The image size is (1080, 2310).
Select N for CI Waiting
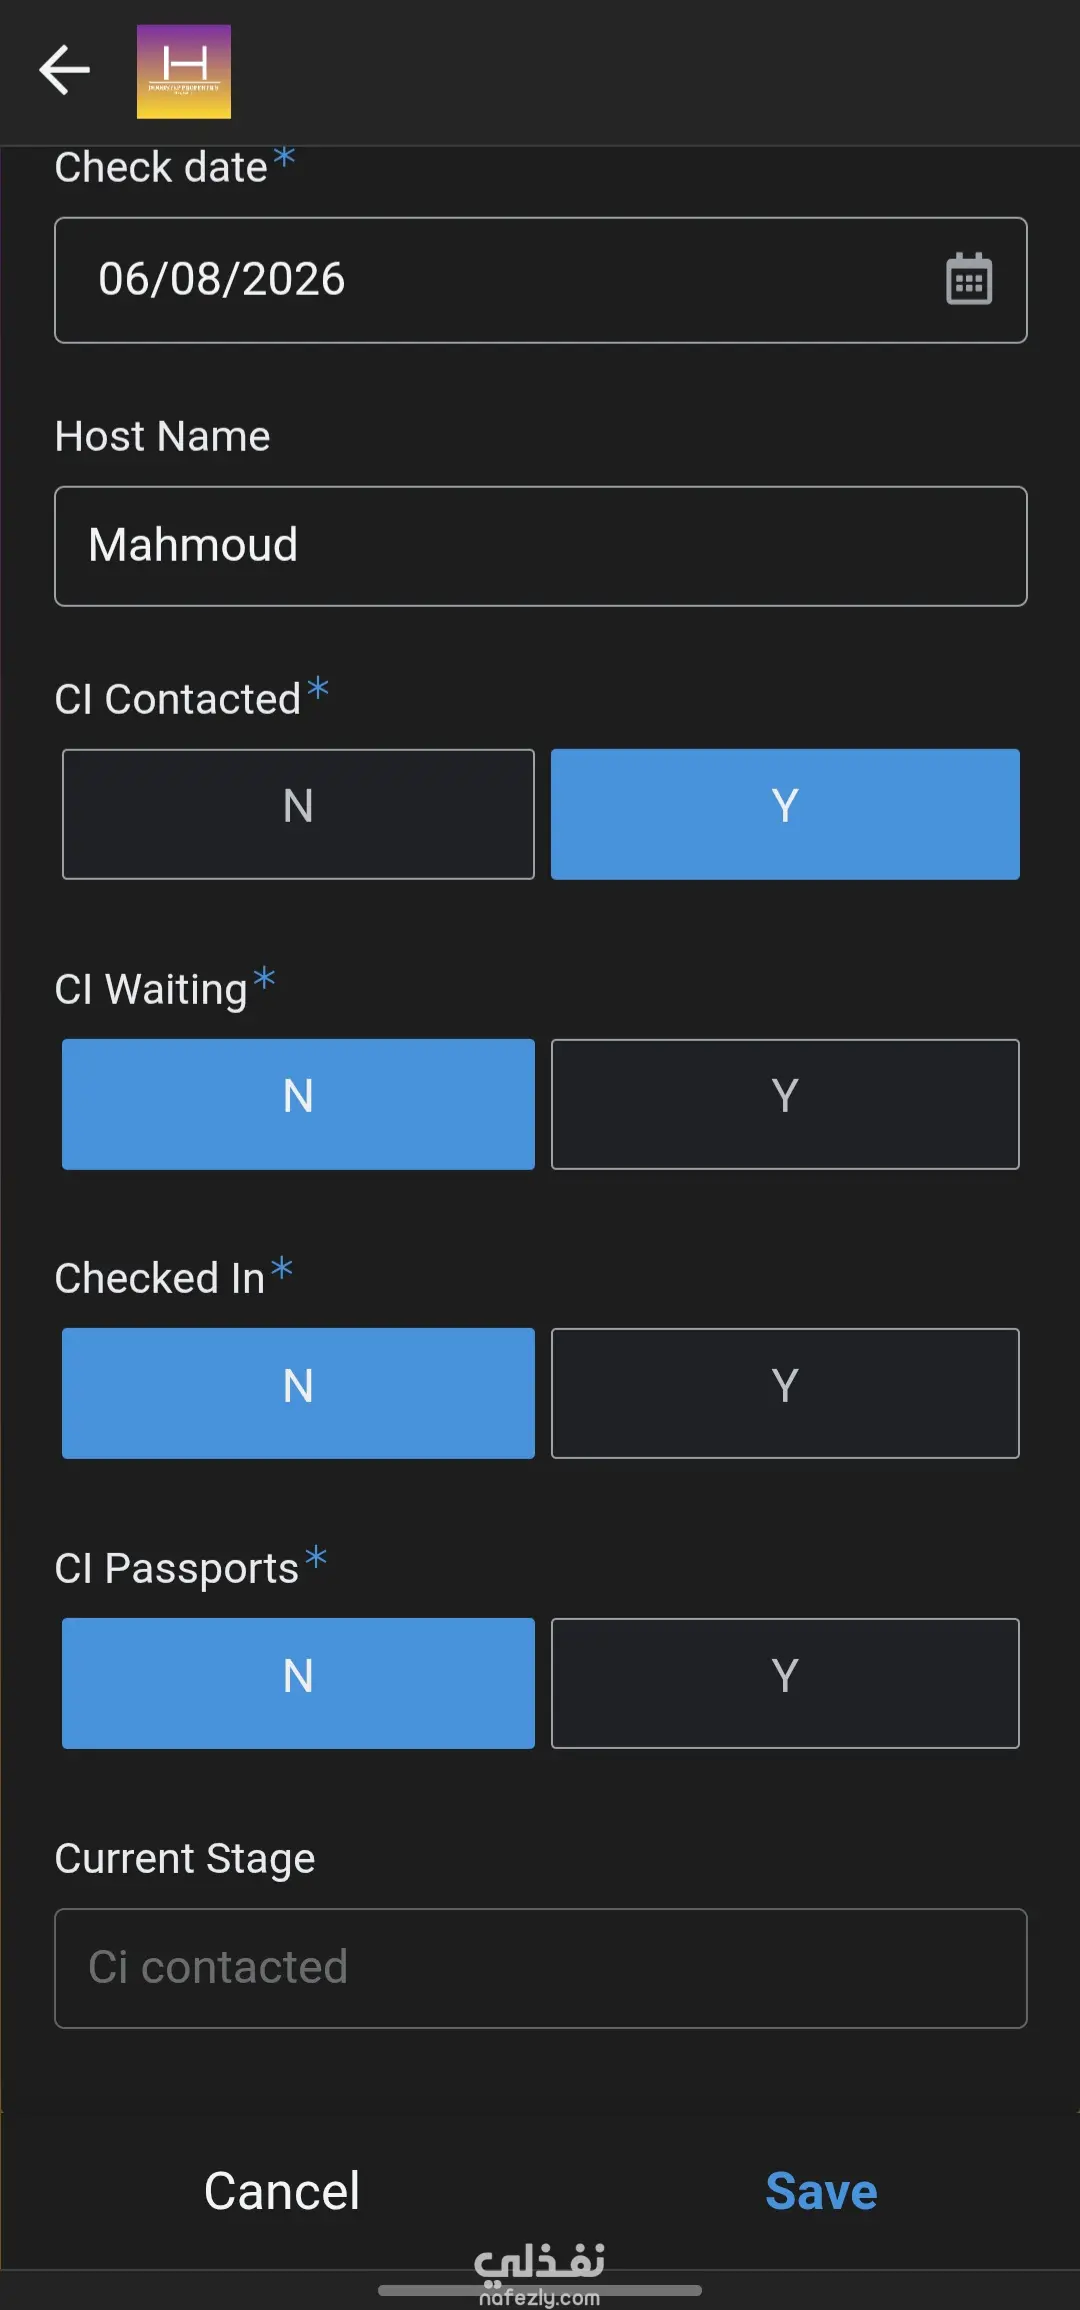pyautogui.click(x=298, y=1104)
